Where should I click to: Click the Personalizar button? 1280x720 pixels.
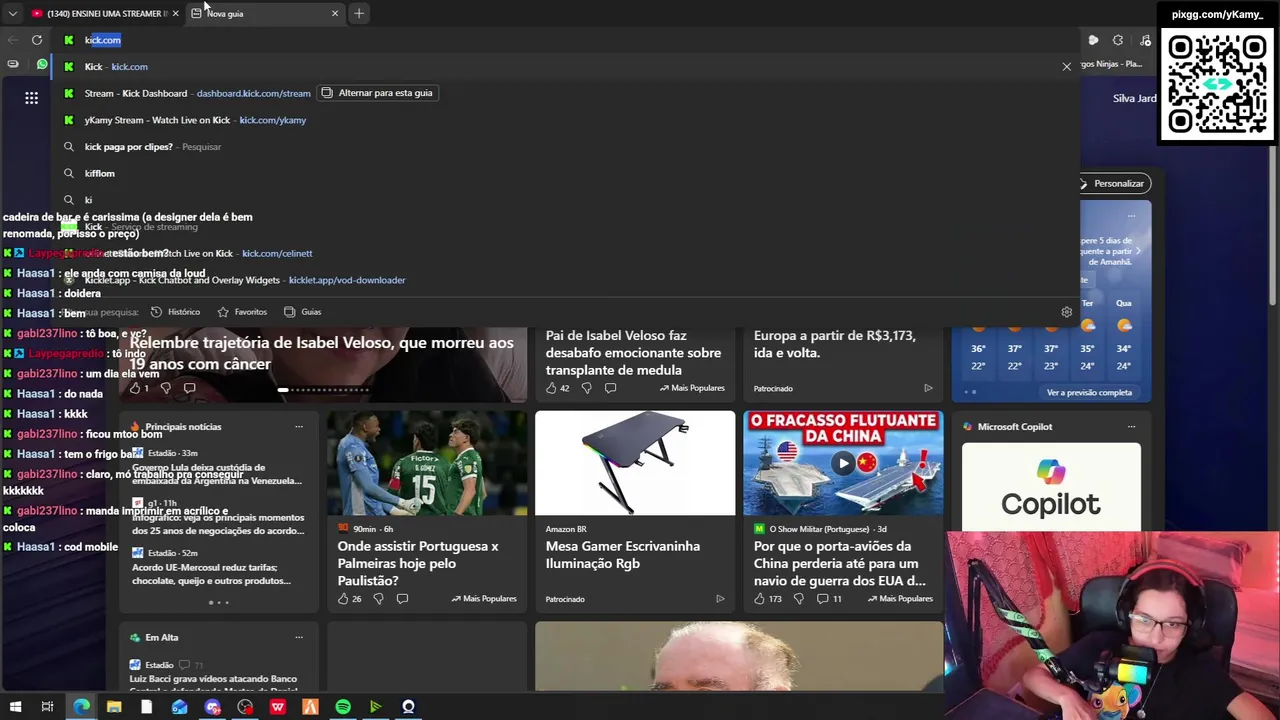pyautogui.click(x=1113, y=184)
